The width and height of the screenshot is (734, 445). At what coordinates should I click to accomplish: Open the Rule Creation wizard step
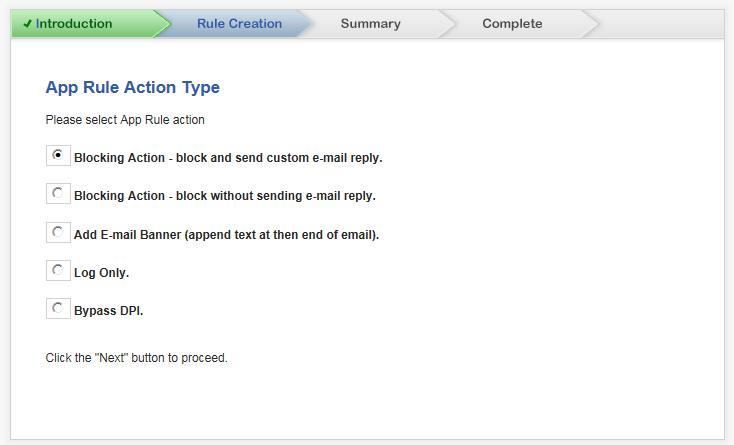click(x=239, y=23)
